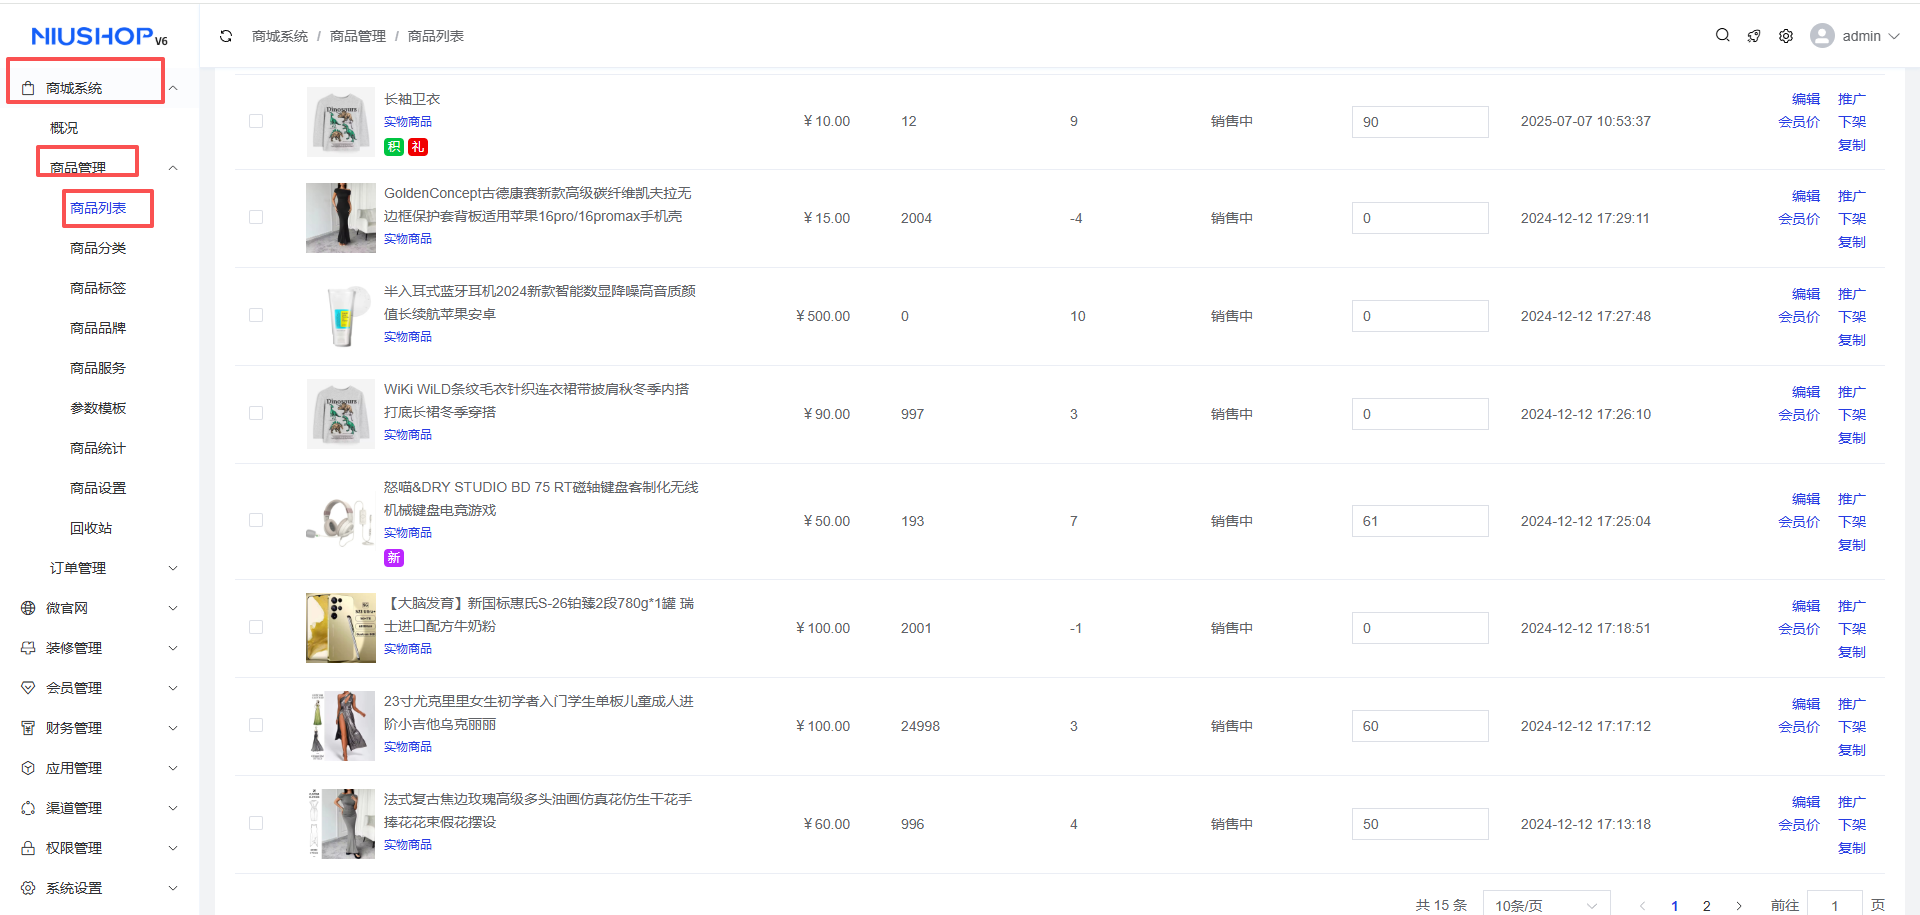Click the purple 新 badge on keyboard product
Viewport: 1920px width, 915px height.
[x=394, y=558]
